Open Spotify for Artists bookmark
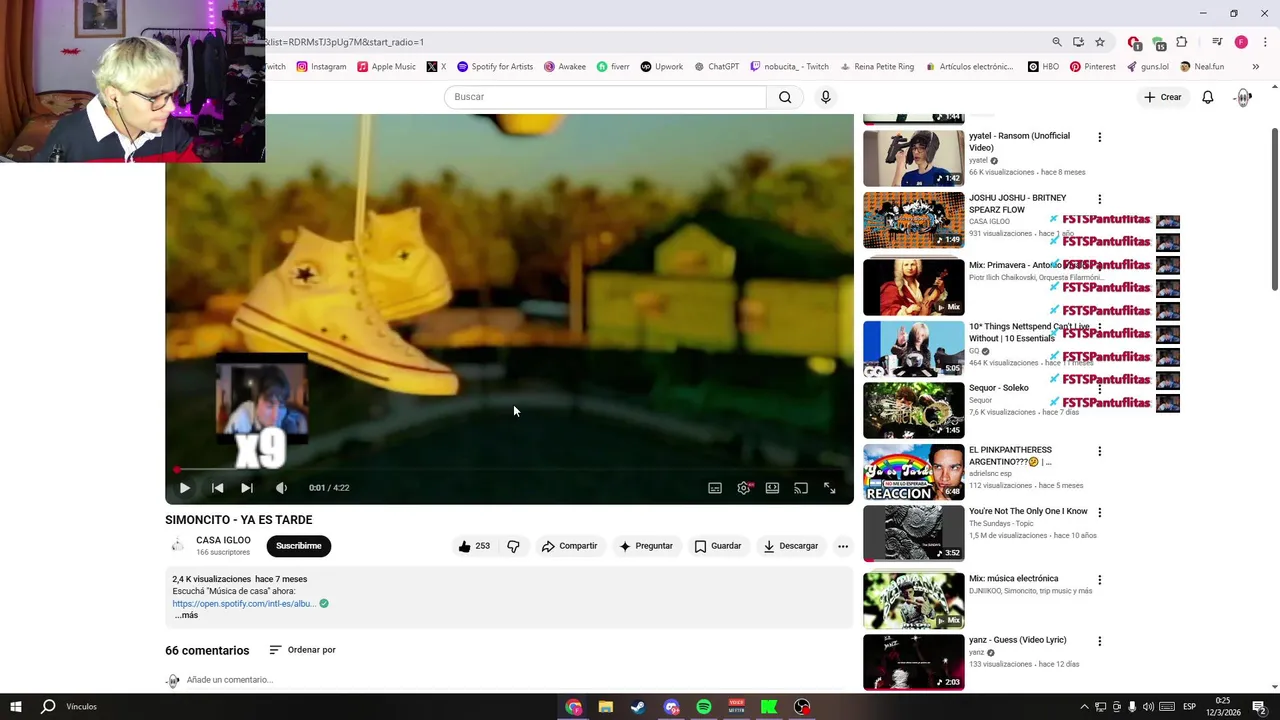 coord(495,67)
